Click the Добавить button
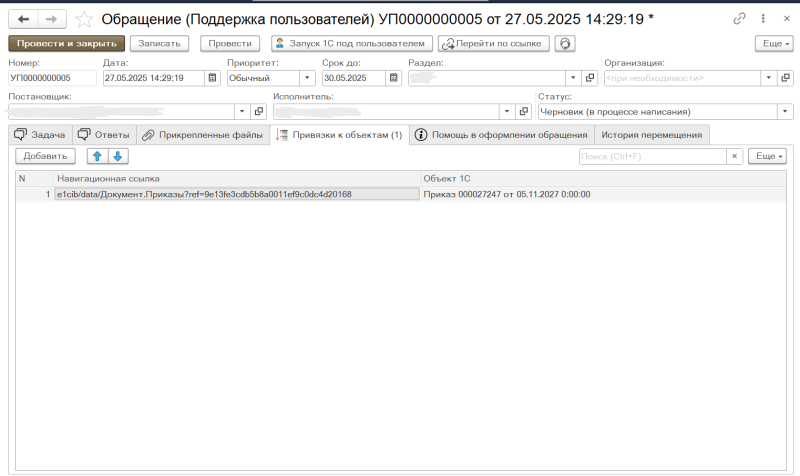800x476 pixels. tap(44, 156)
